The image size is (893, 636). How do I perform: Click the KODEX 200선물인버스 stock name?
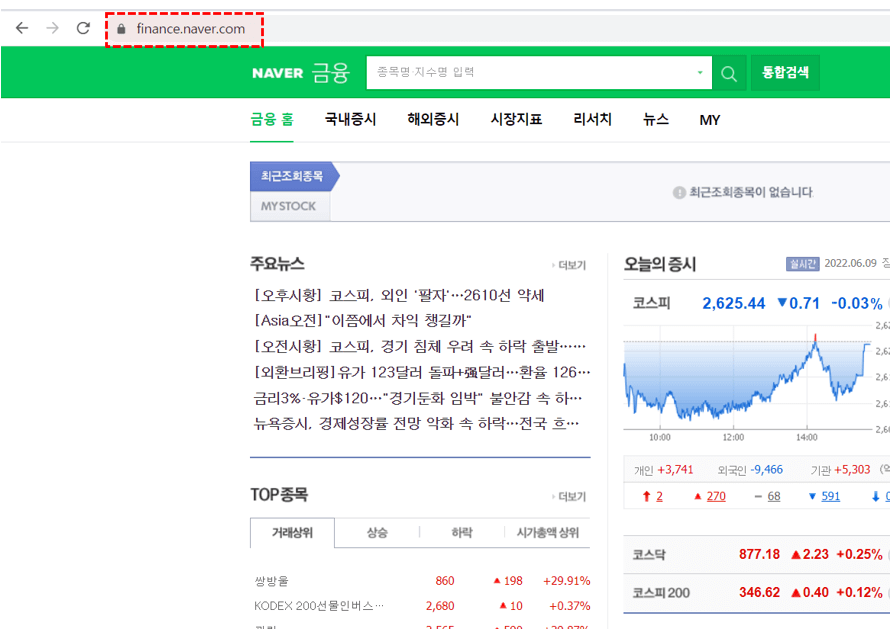[x=319, y=606]
